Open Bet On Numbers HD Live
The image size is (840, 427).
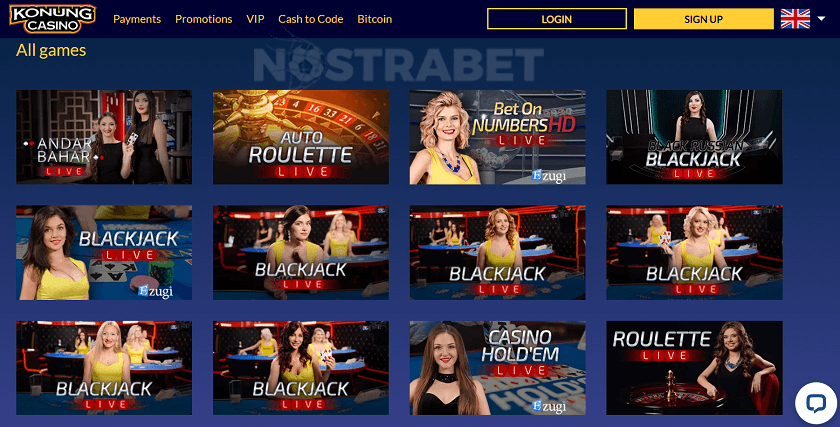(x=498, y=137)
